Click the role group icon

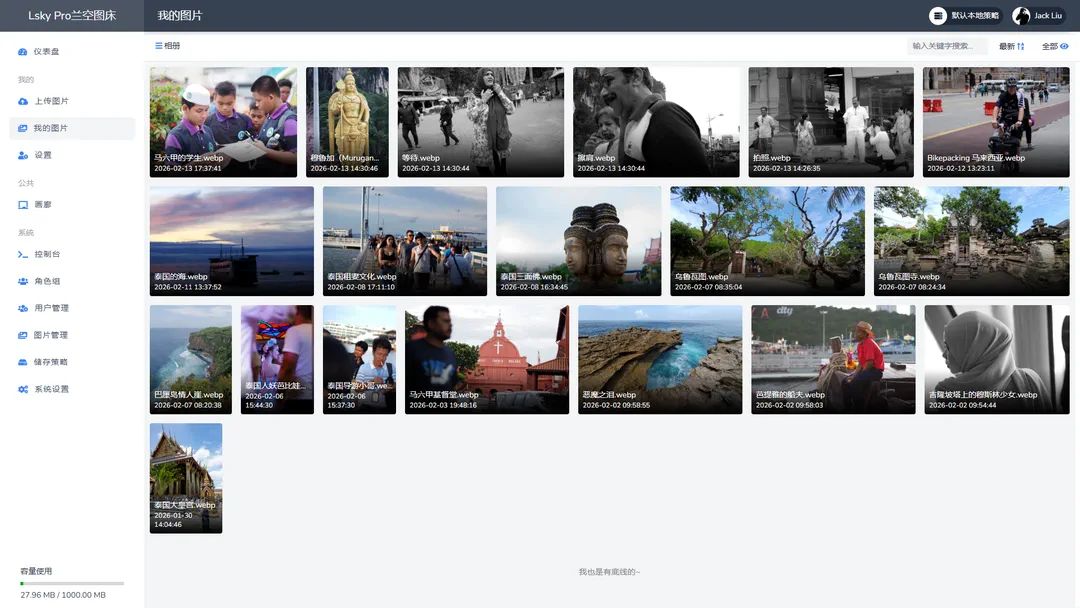pyautogui.click(x=23, y=282)
